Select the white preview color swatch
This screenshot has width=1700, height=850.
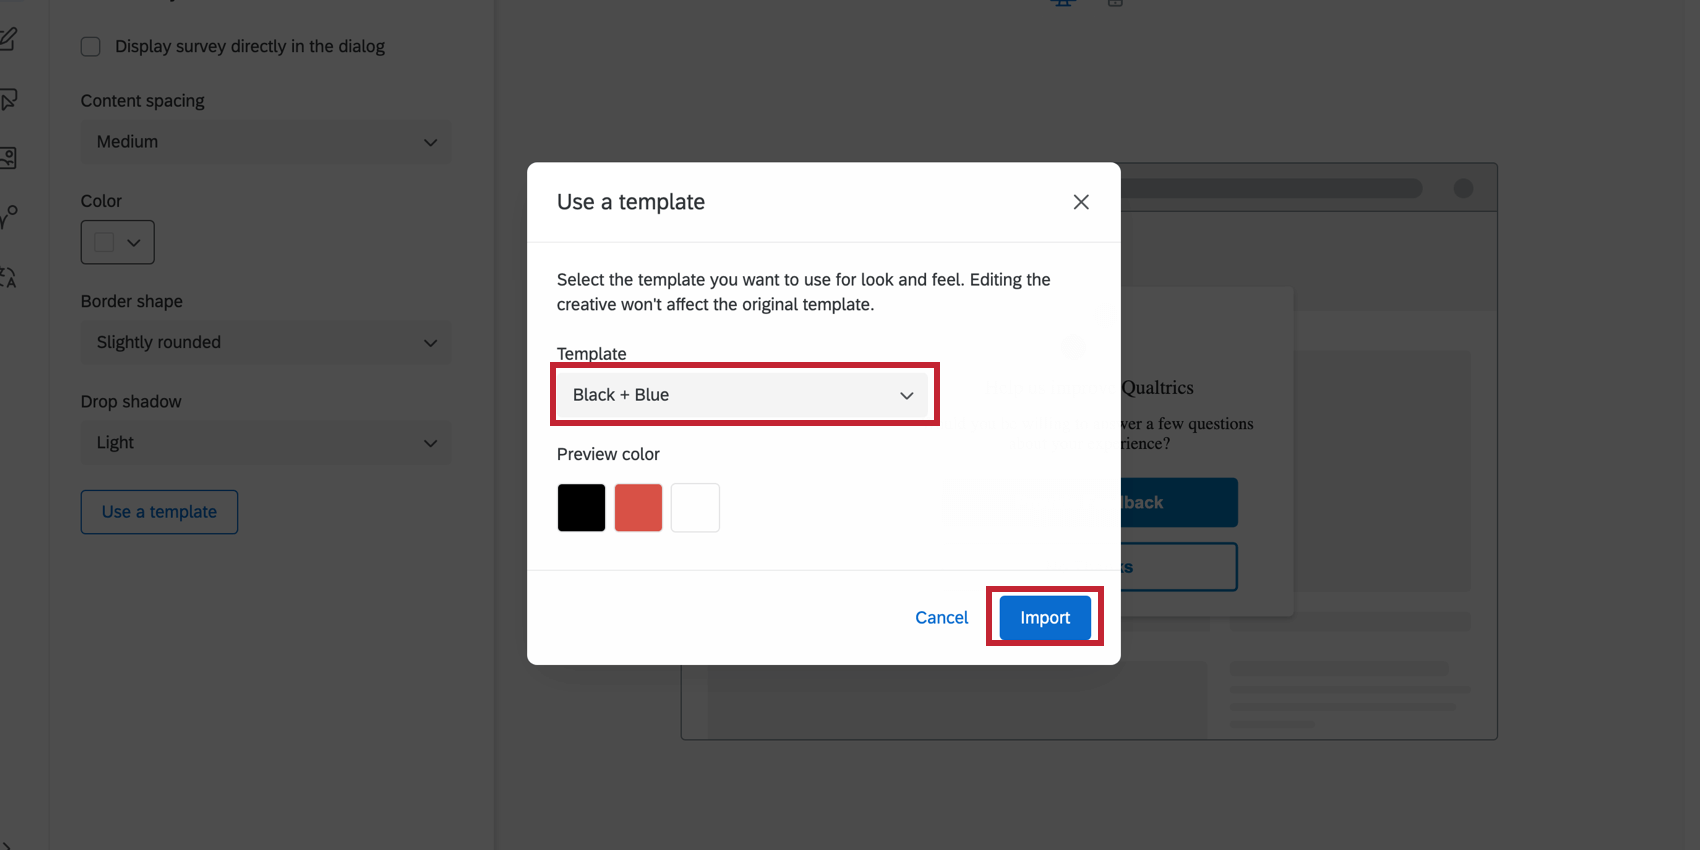click(695, 507)
